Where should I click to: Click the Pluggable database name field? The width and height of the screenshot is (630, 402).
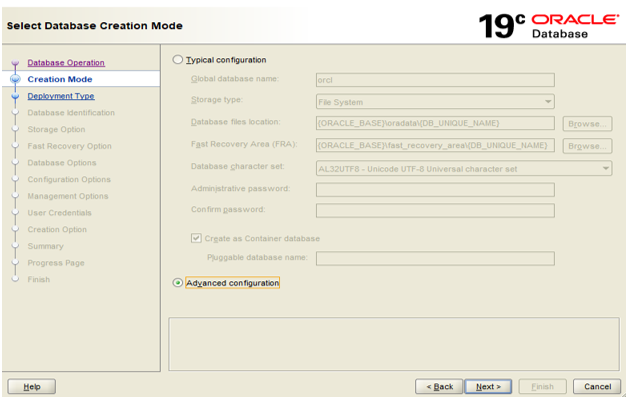[x=435, y=258]
